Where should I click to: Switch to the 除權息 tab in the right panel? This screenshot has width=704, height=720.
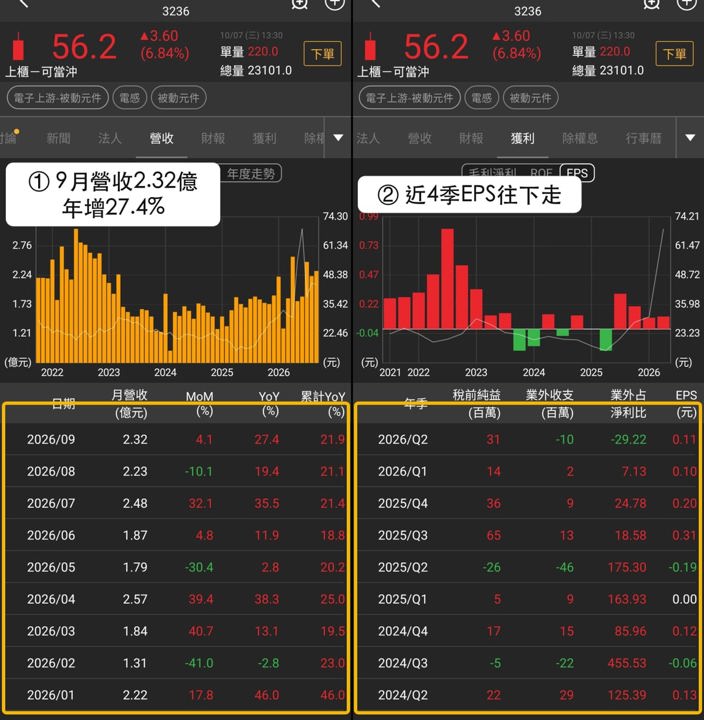click(x=580, y=138)
